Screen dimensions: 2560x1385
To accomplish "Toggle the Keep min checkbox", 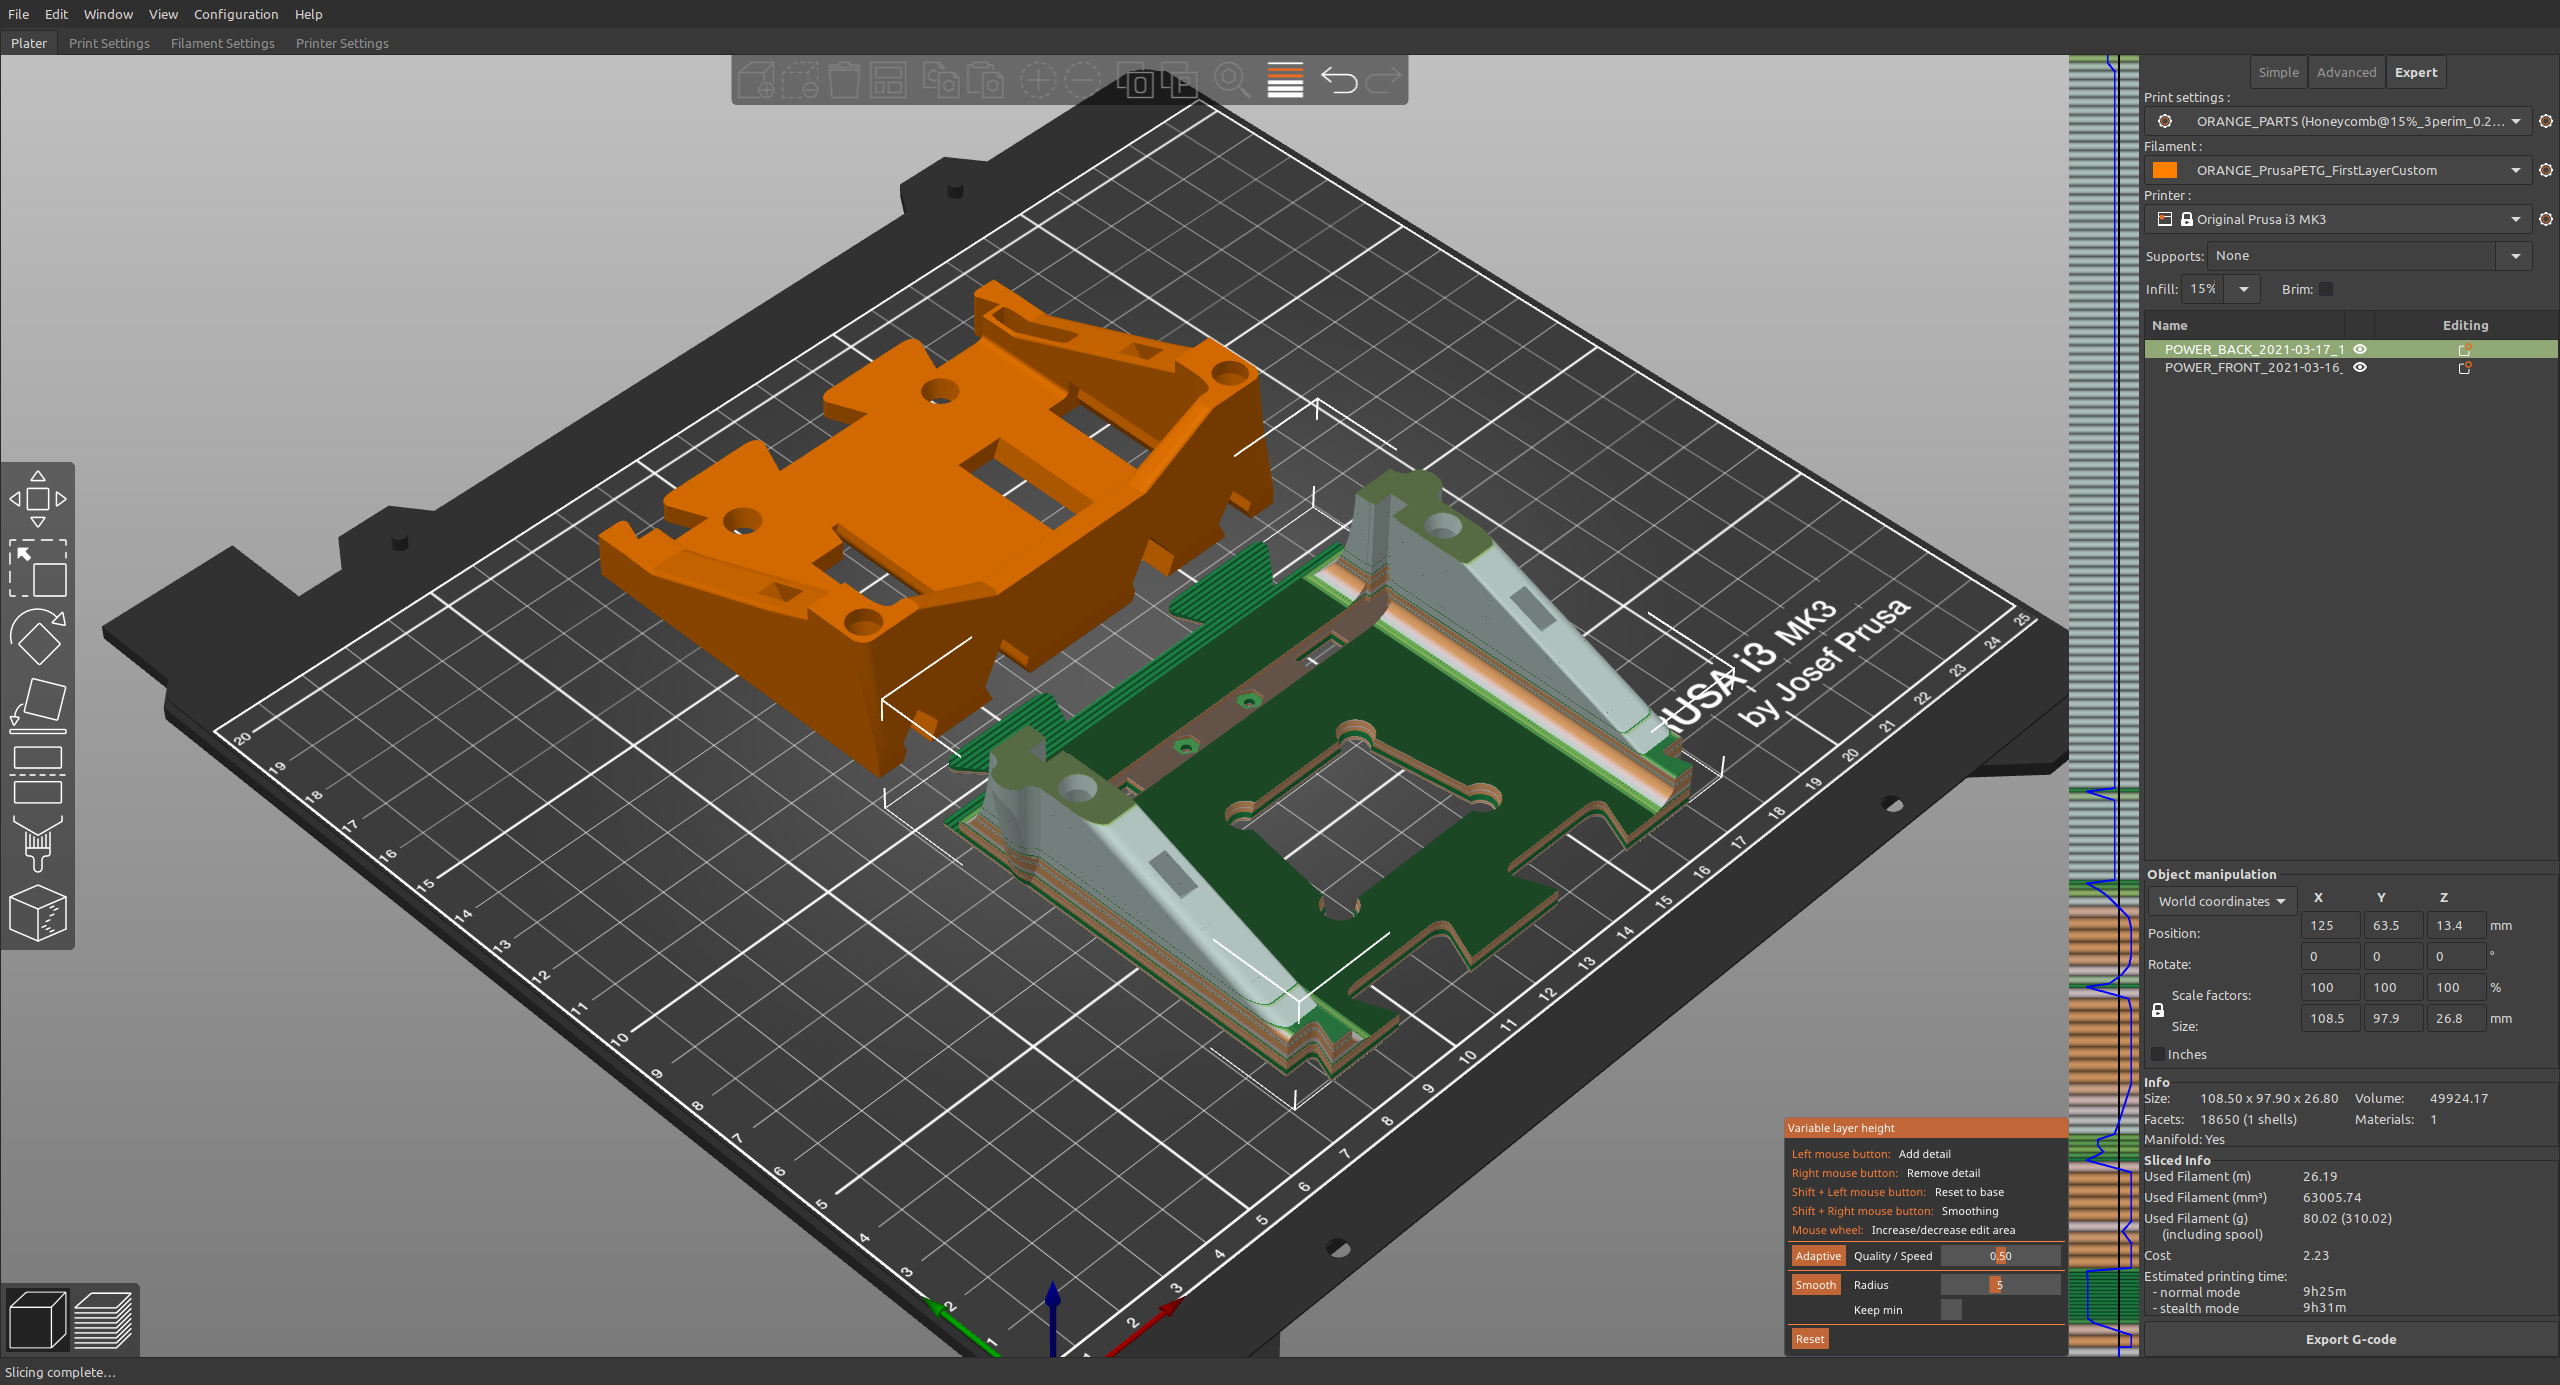I will click(x=1951, y=1310).
